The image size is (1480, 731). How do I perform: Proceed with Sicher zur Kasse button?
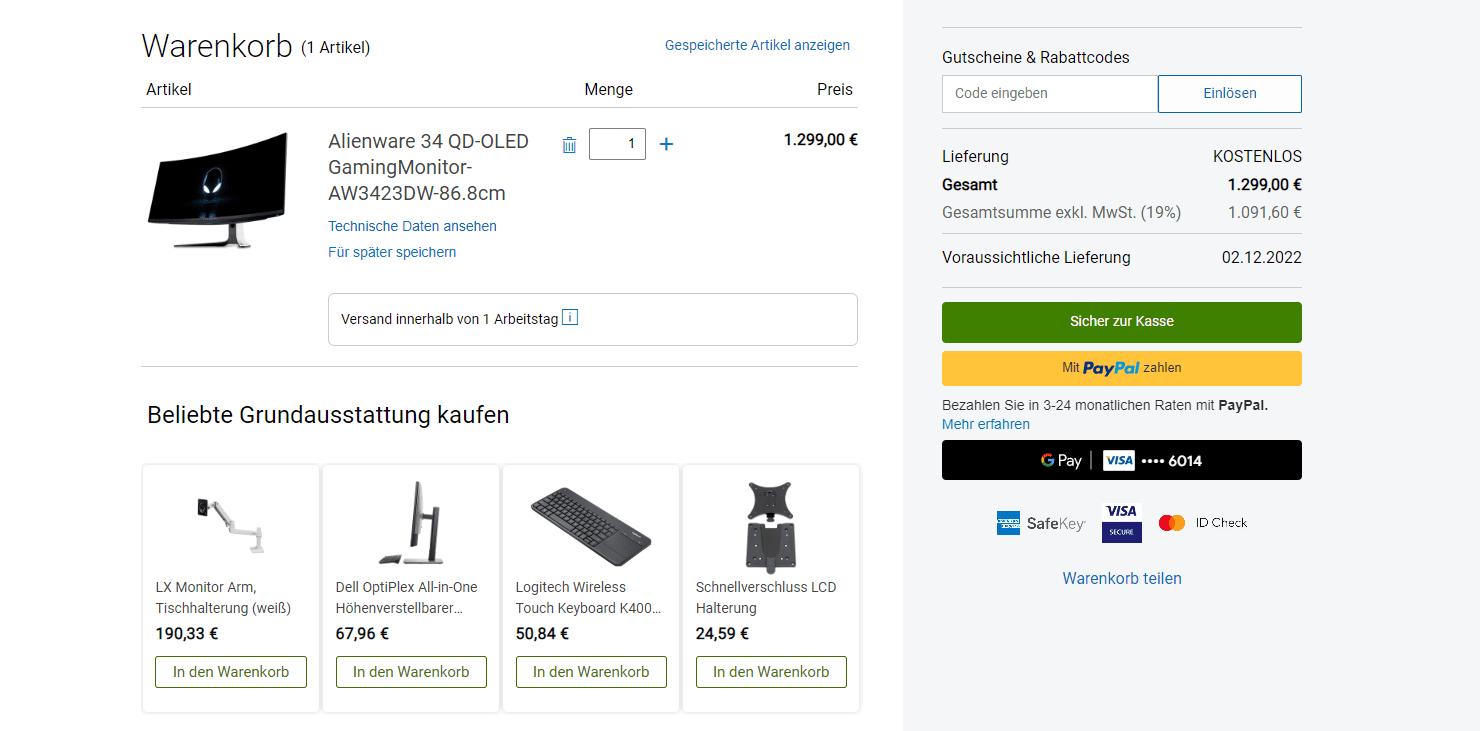1122,322
